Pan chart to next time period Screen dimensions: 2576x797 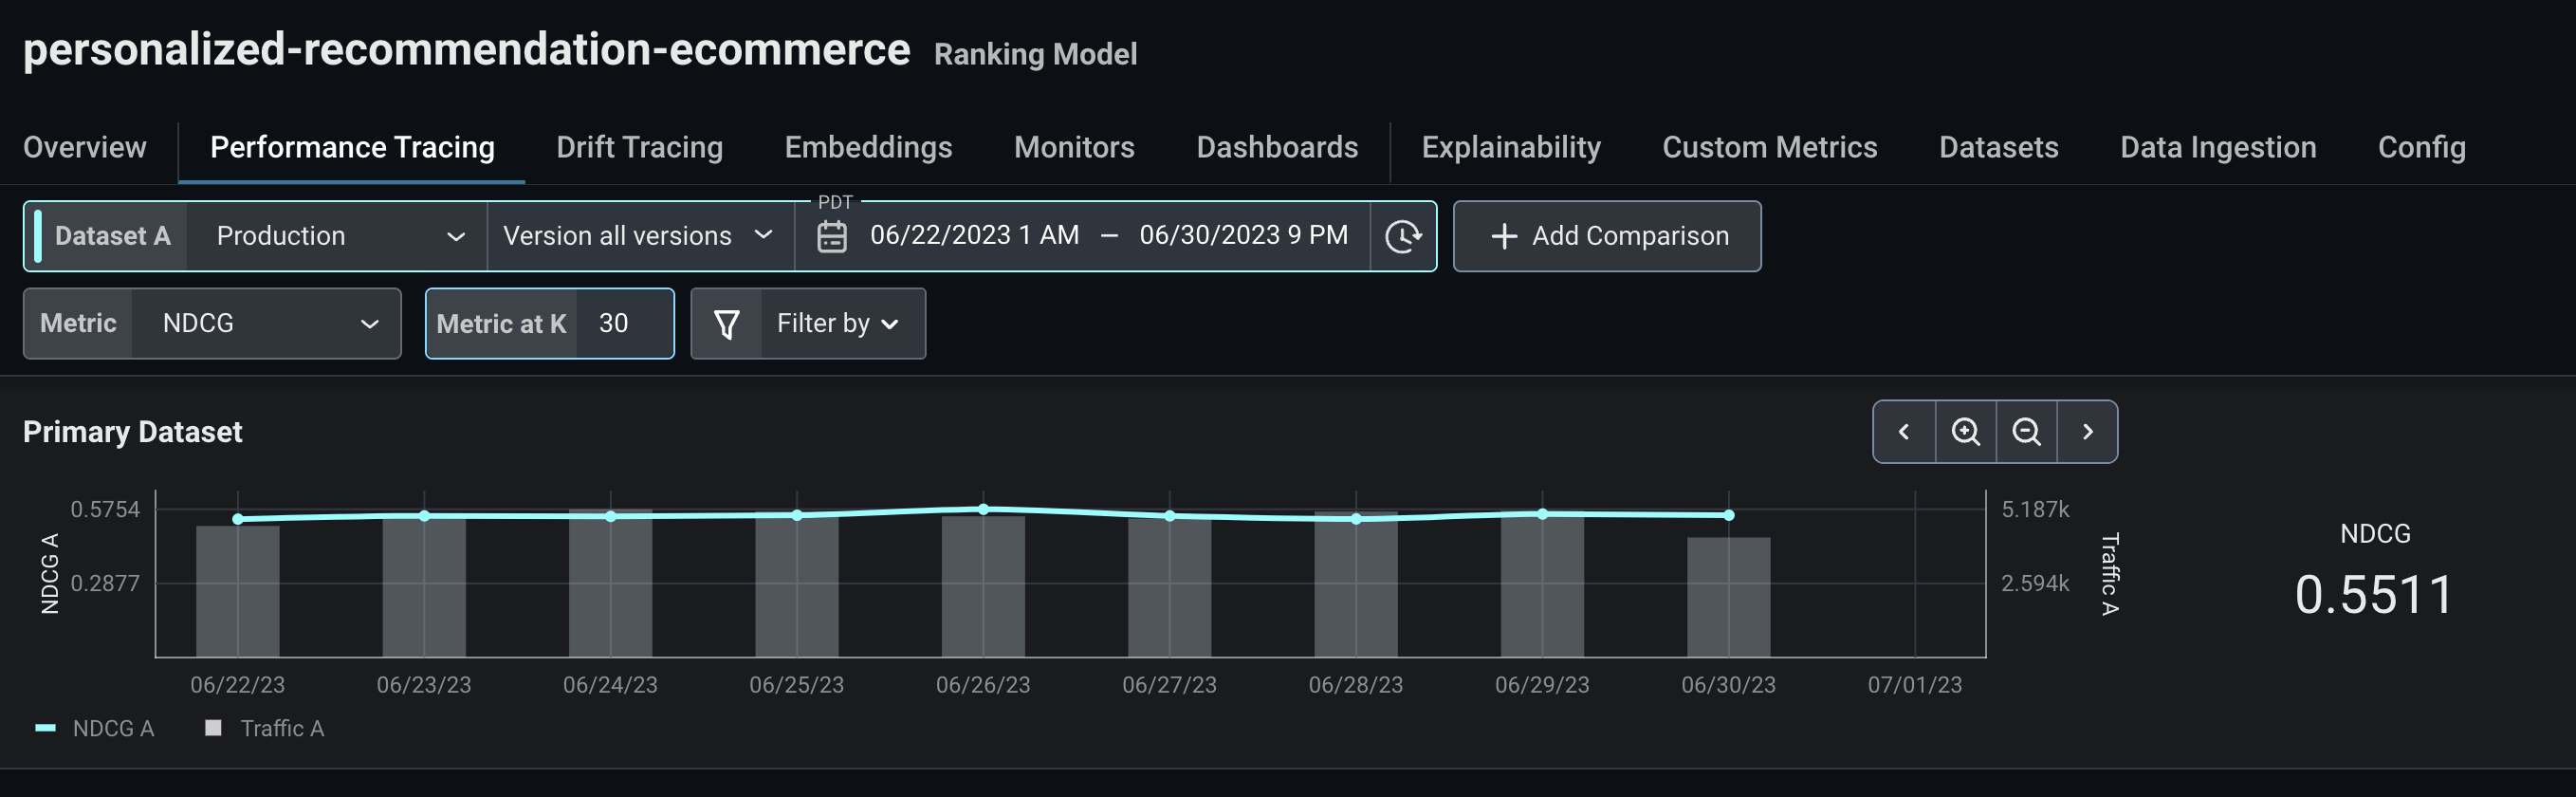pos(2088,432)
